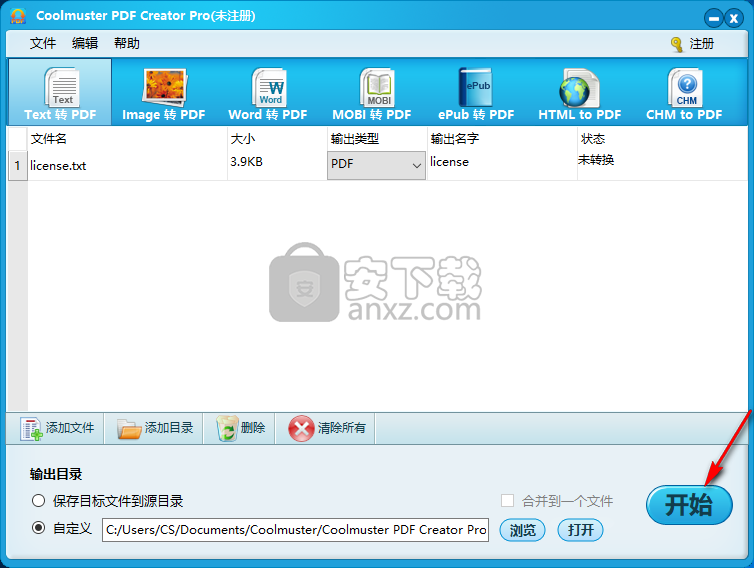Open the 编辑 menu
This screenshot has width=754, height=568.
tap(85, 43)
